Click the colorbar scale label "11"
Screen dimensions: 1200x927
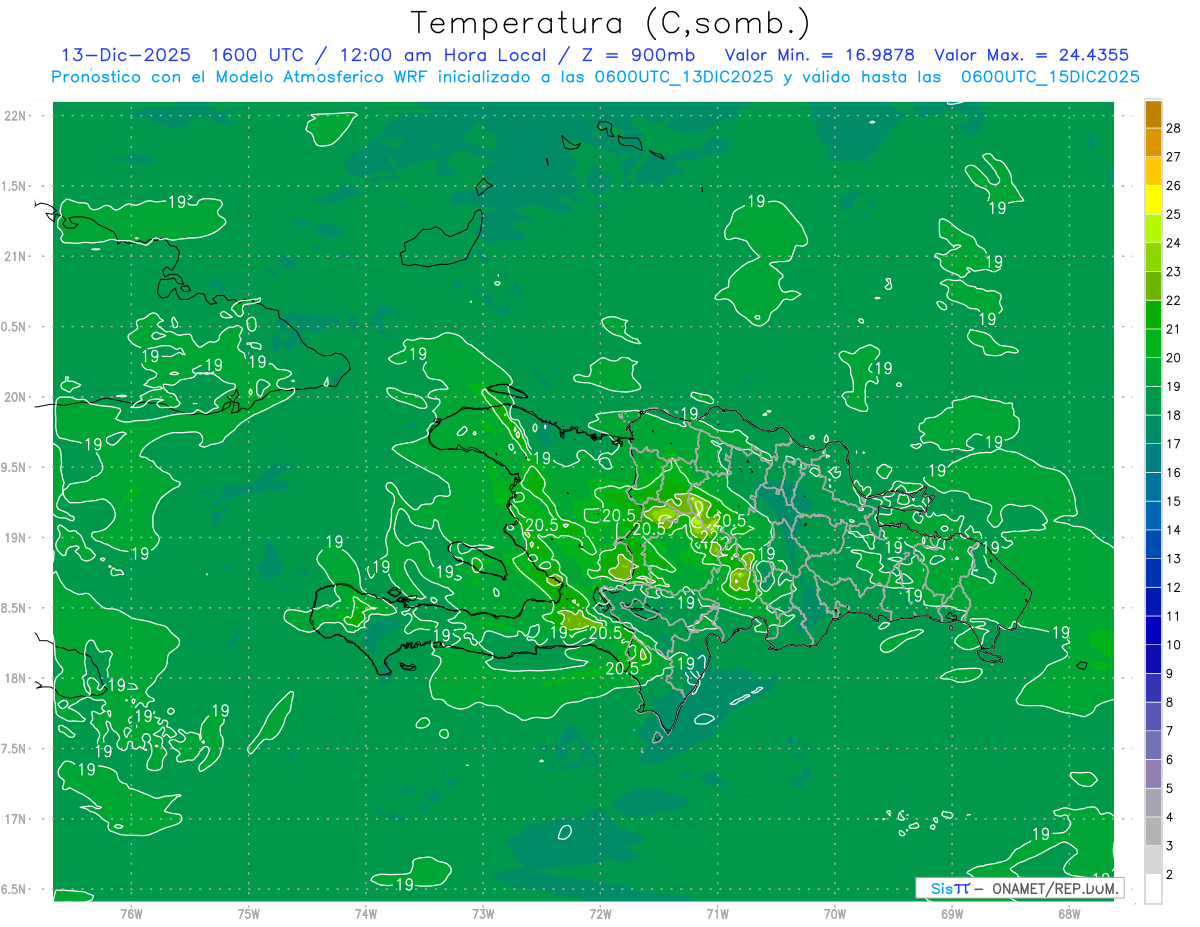click(x=1174, y=616)
